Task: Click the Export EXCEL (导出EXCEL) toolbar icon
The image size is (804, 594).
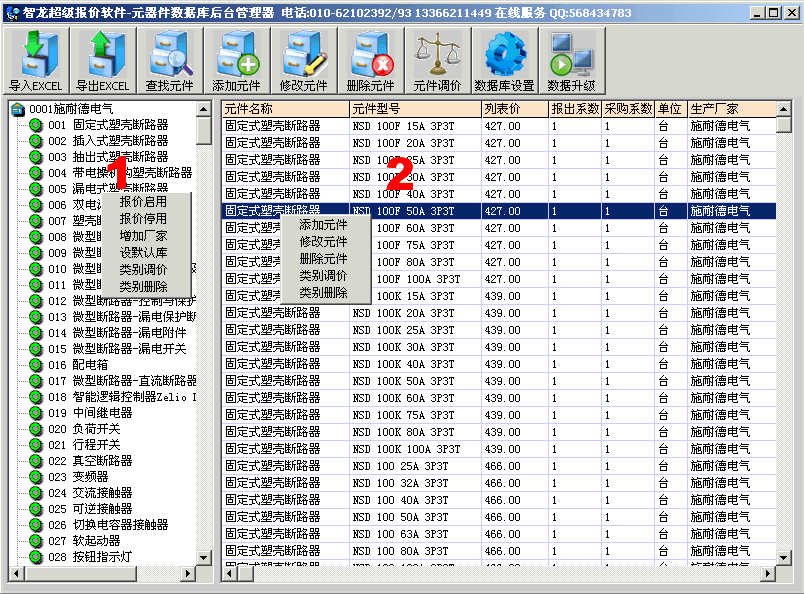Action: click(x=102, y=60)
